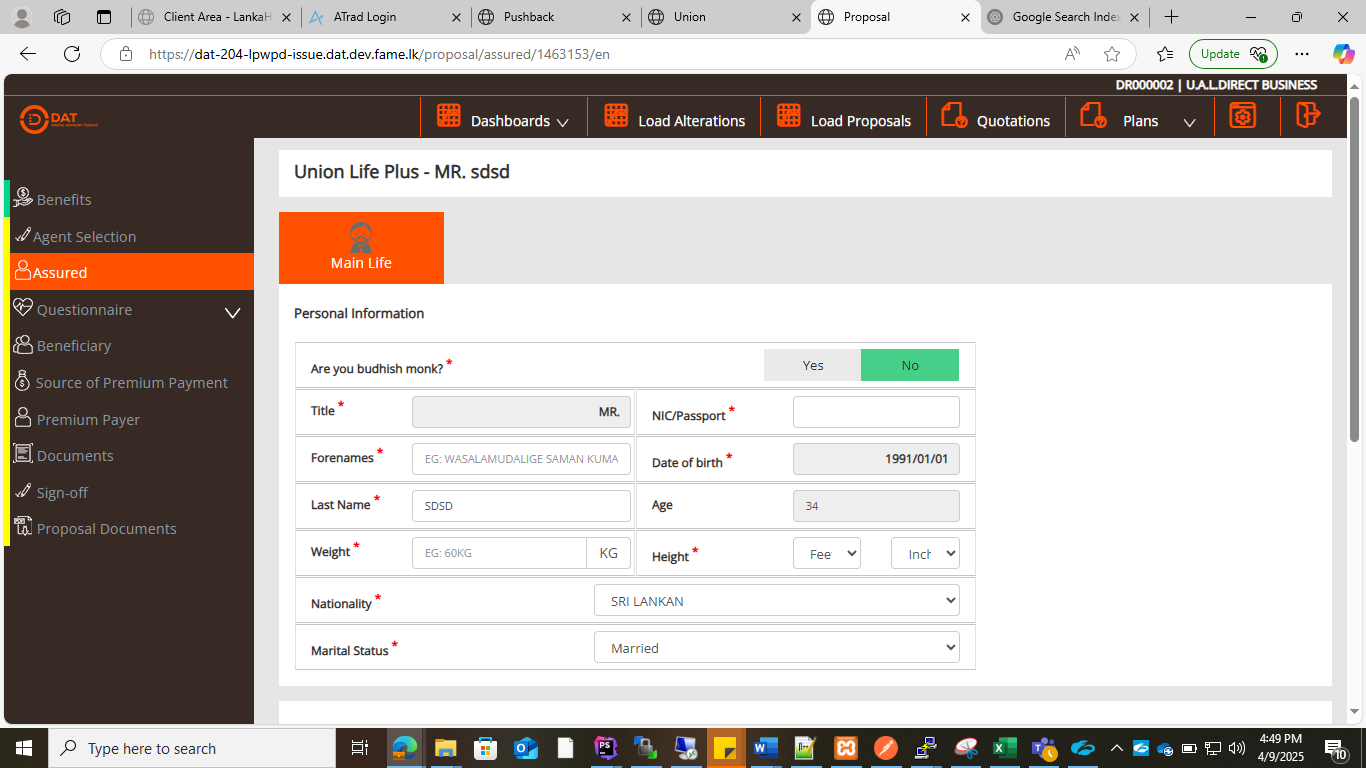The image size is (1366, 768).
Task: Click the Age field
Action: tap(876, 506)
